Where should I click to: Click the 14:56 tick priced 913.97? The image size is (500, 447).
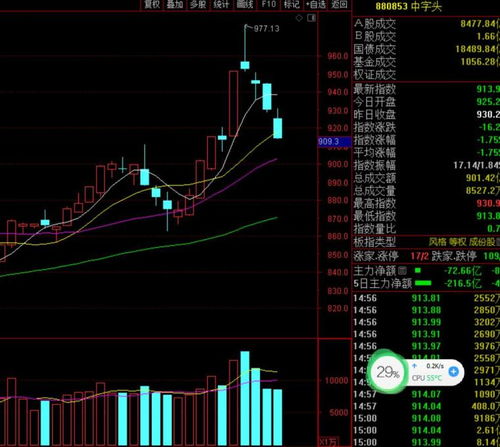click(x=427, y=346)
